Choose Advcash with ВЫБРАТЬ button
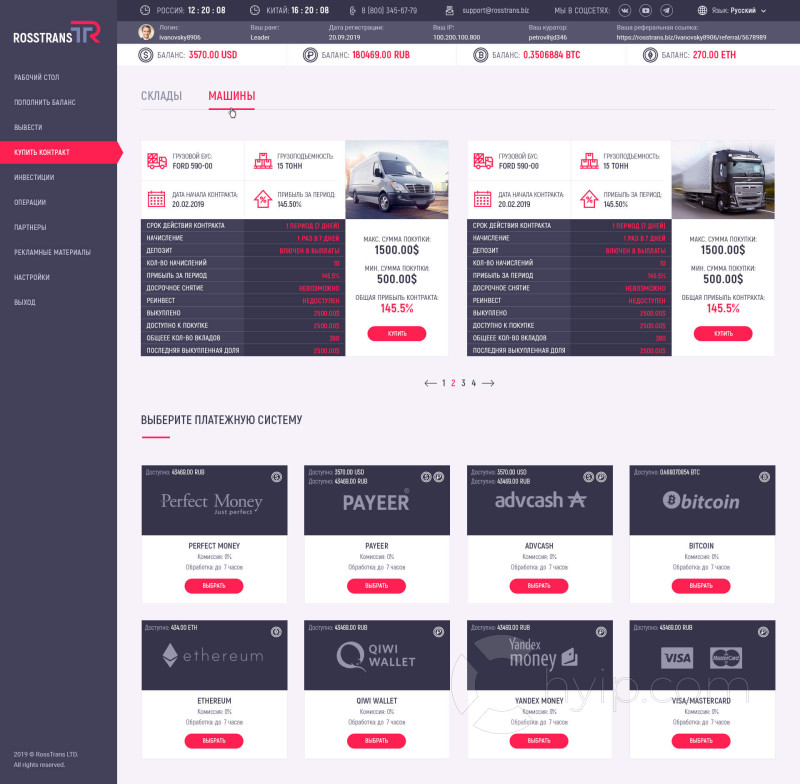The width and height of the screenshot is (800, 784). 539,586
